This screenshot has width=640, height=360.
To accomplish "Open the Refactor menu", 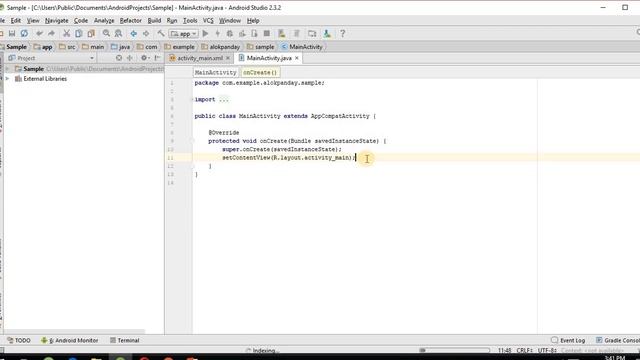I will (x=130, y=20).
